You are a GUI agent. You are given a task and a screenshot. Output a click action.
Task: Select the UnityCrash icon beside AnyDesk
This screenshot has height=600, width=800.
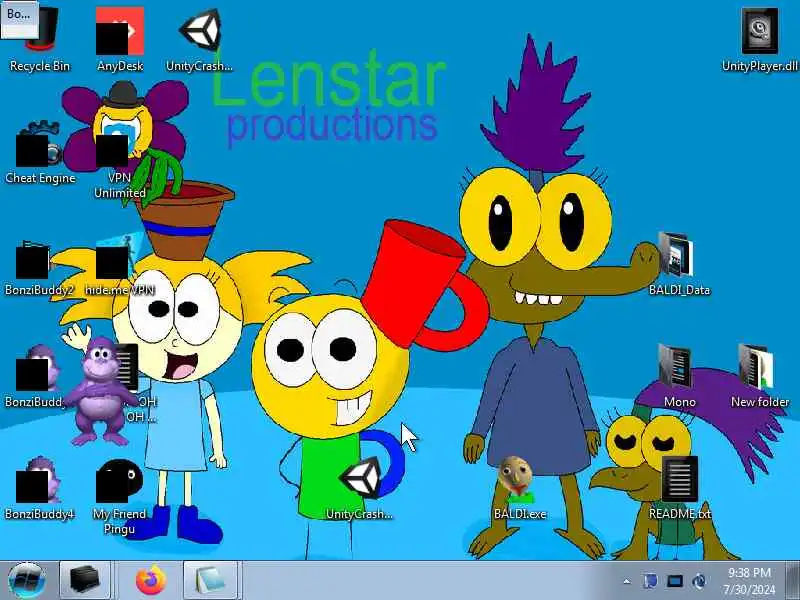pos(199,41)
